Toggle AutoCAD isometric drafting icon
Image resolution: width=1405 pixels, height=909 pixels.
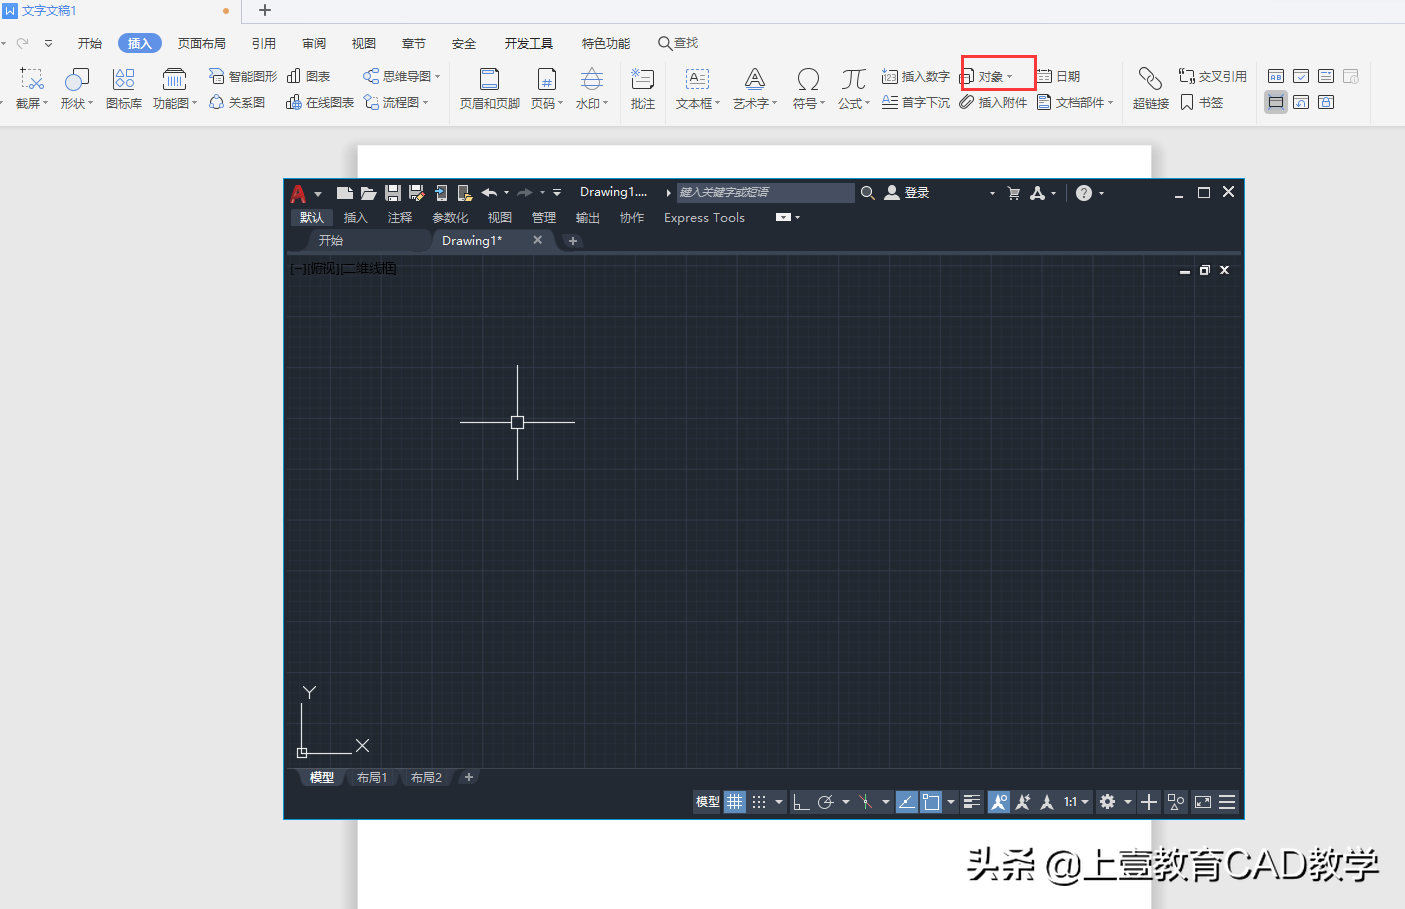coord(865,802)
